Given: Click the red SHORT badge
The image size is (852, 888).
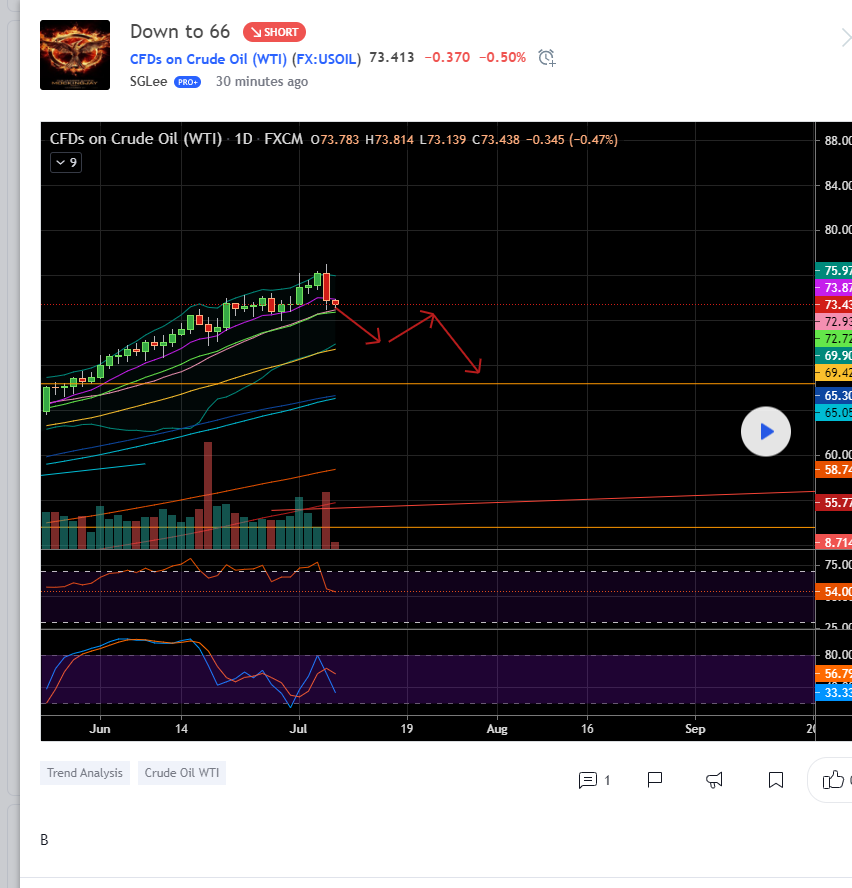Looking at the screenshot, I should click(x=274, y=32).
